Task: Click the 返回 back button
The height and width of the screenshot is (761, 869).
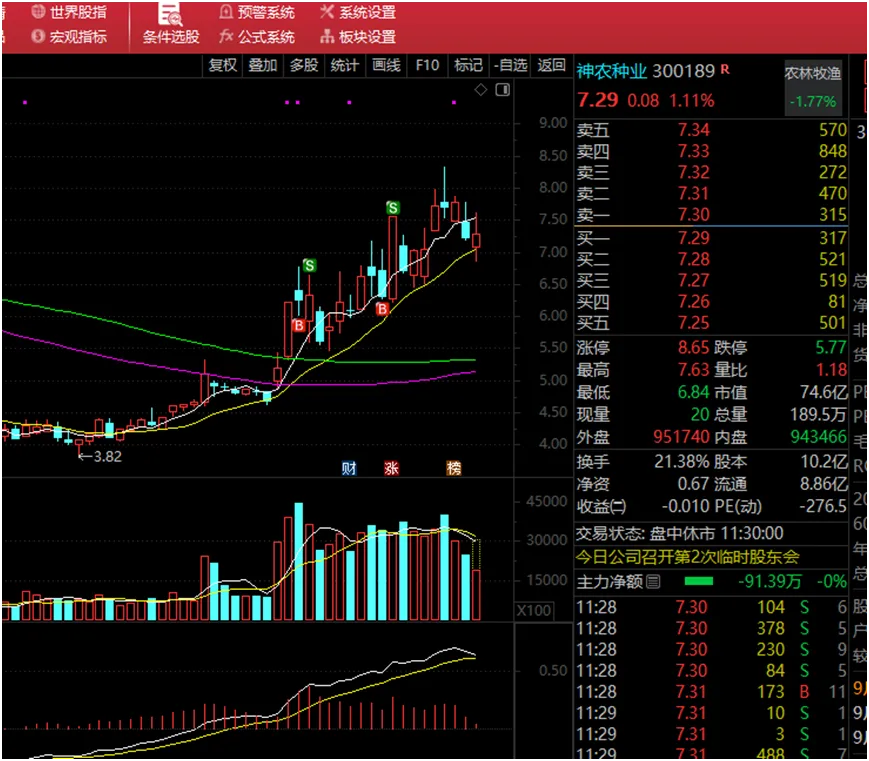Action: tap(551, 65)
